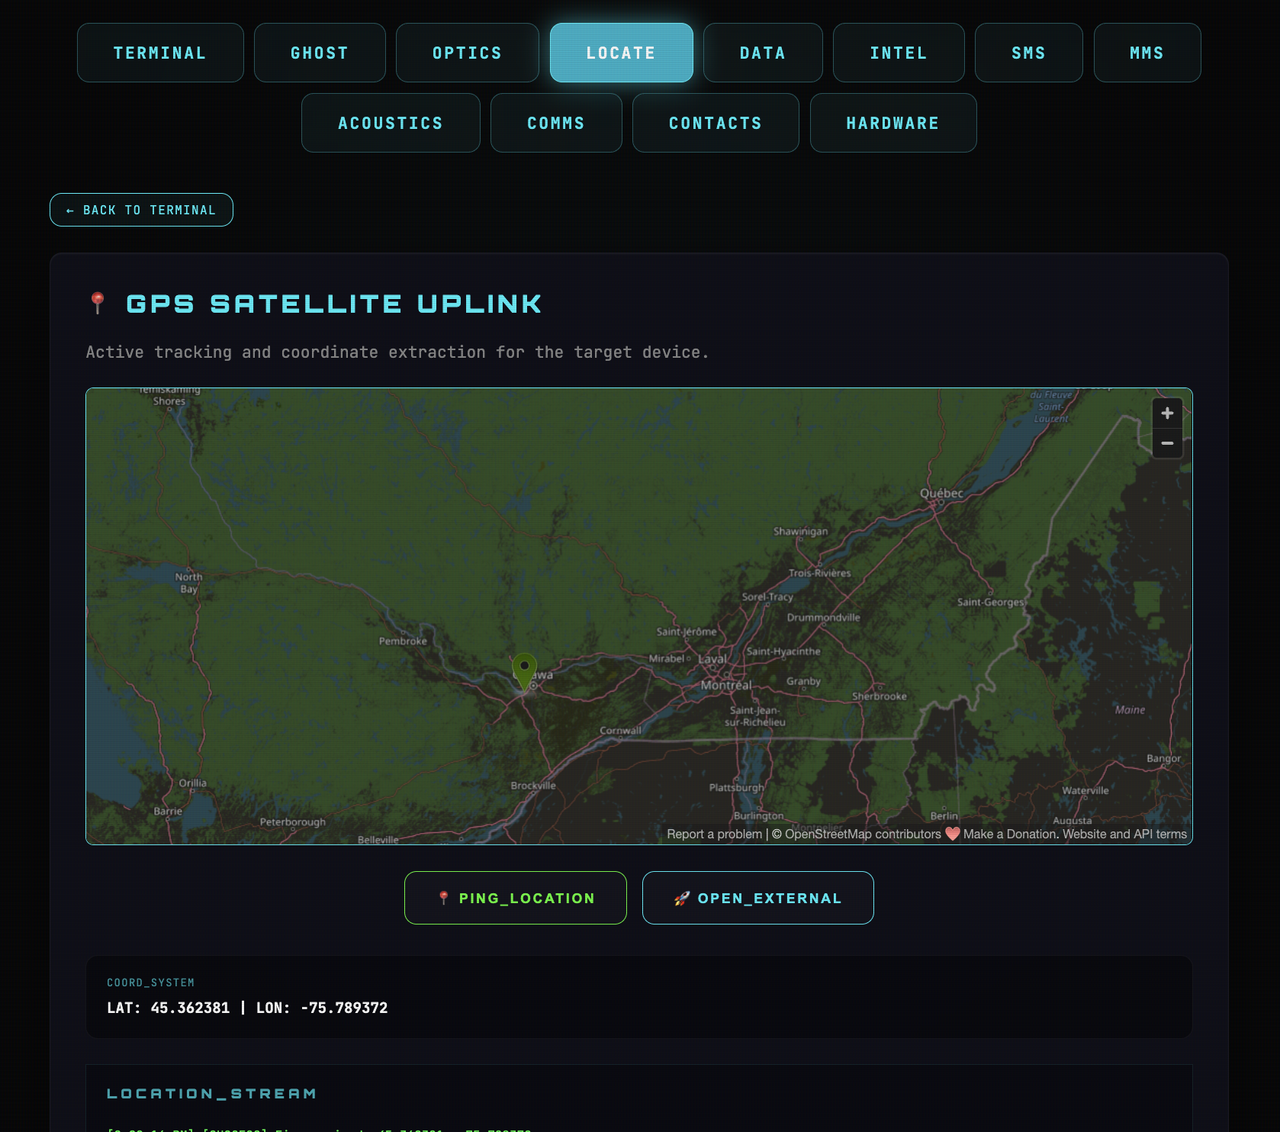Click the Sherbrooke label on map

tap(879, 696)
